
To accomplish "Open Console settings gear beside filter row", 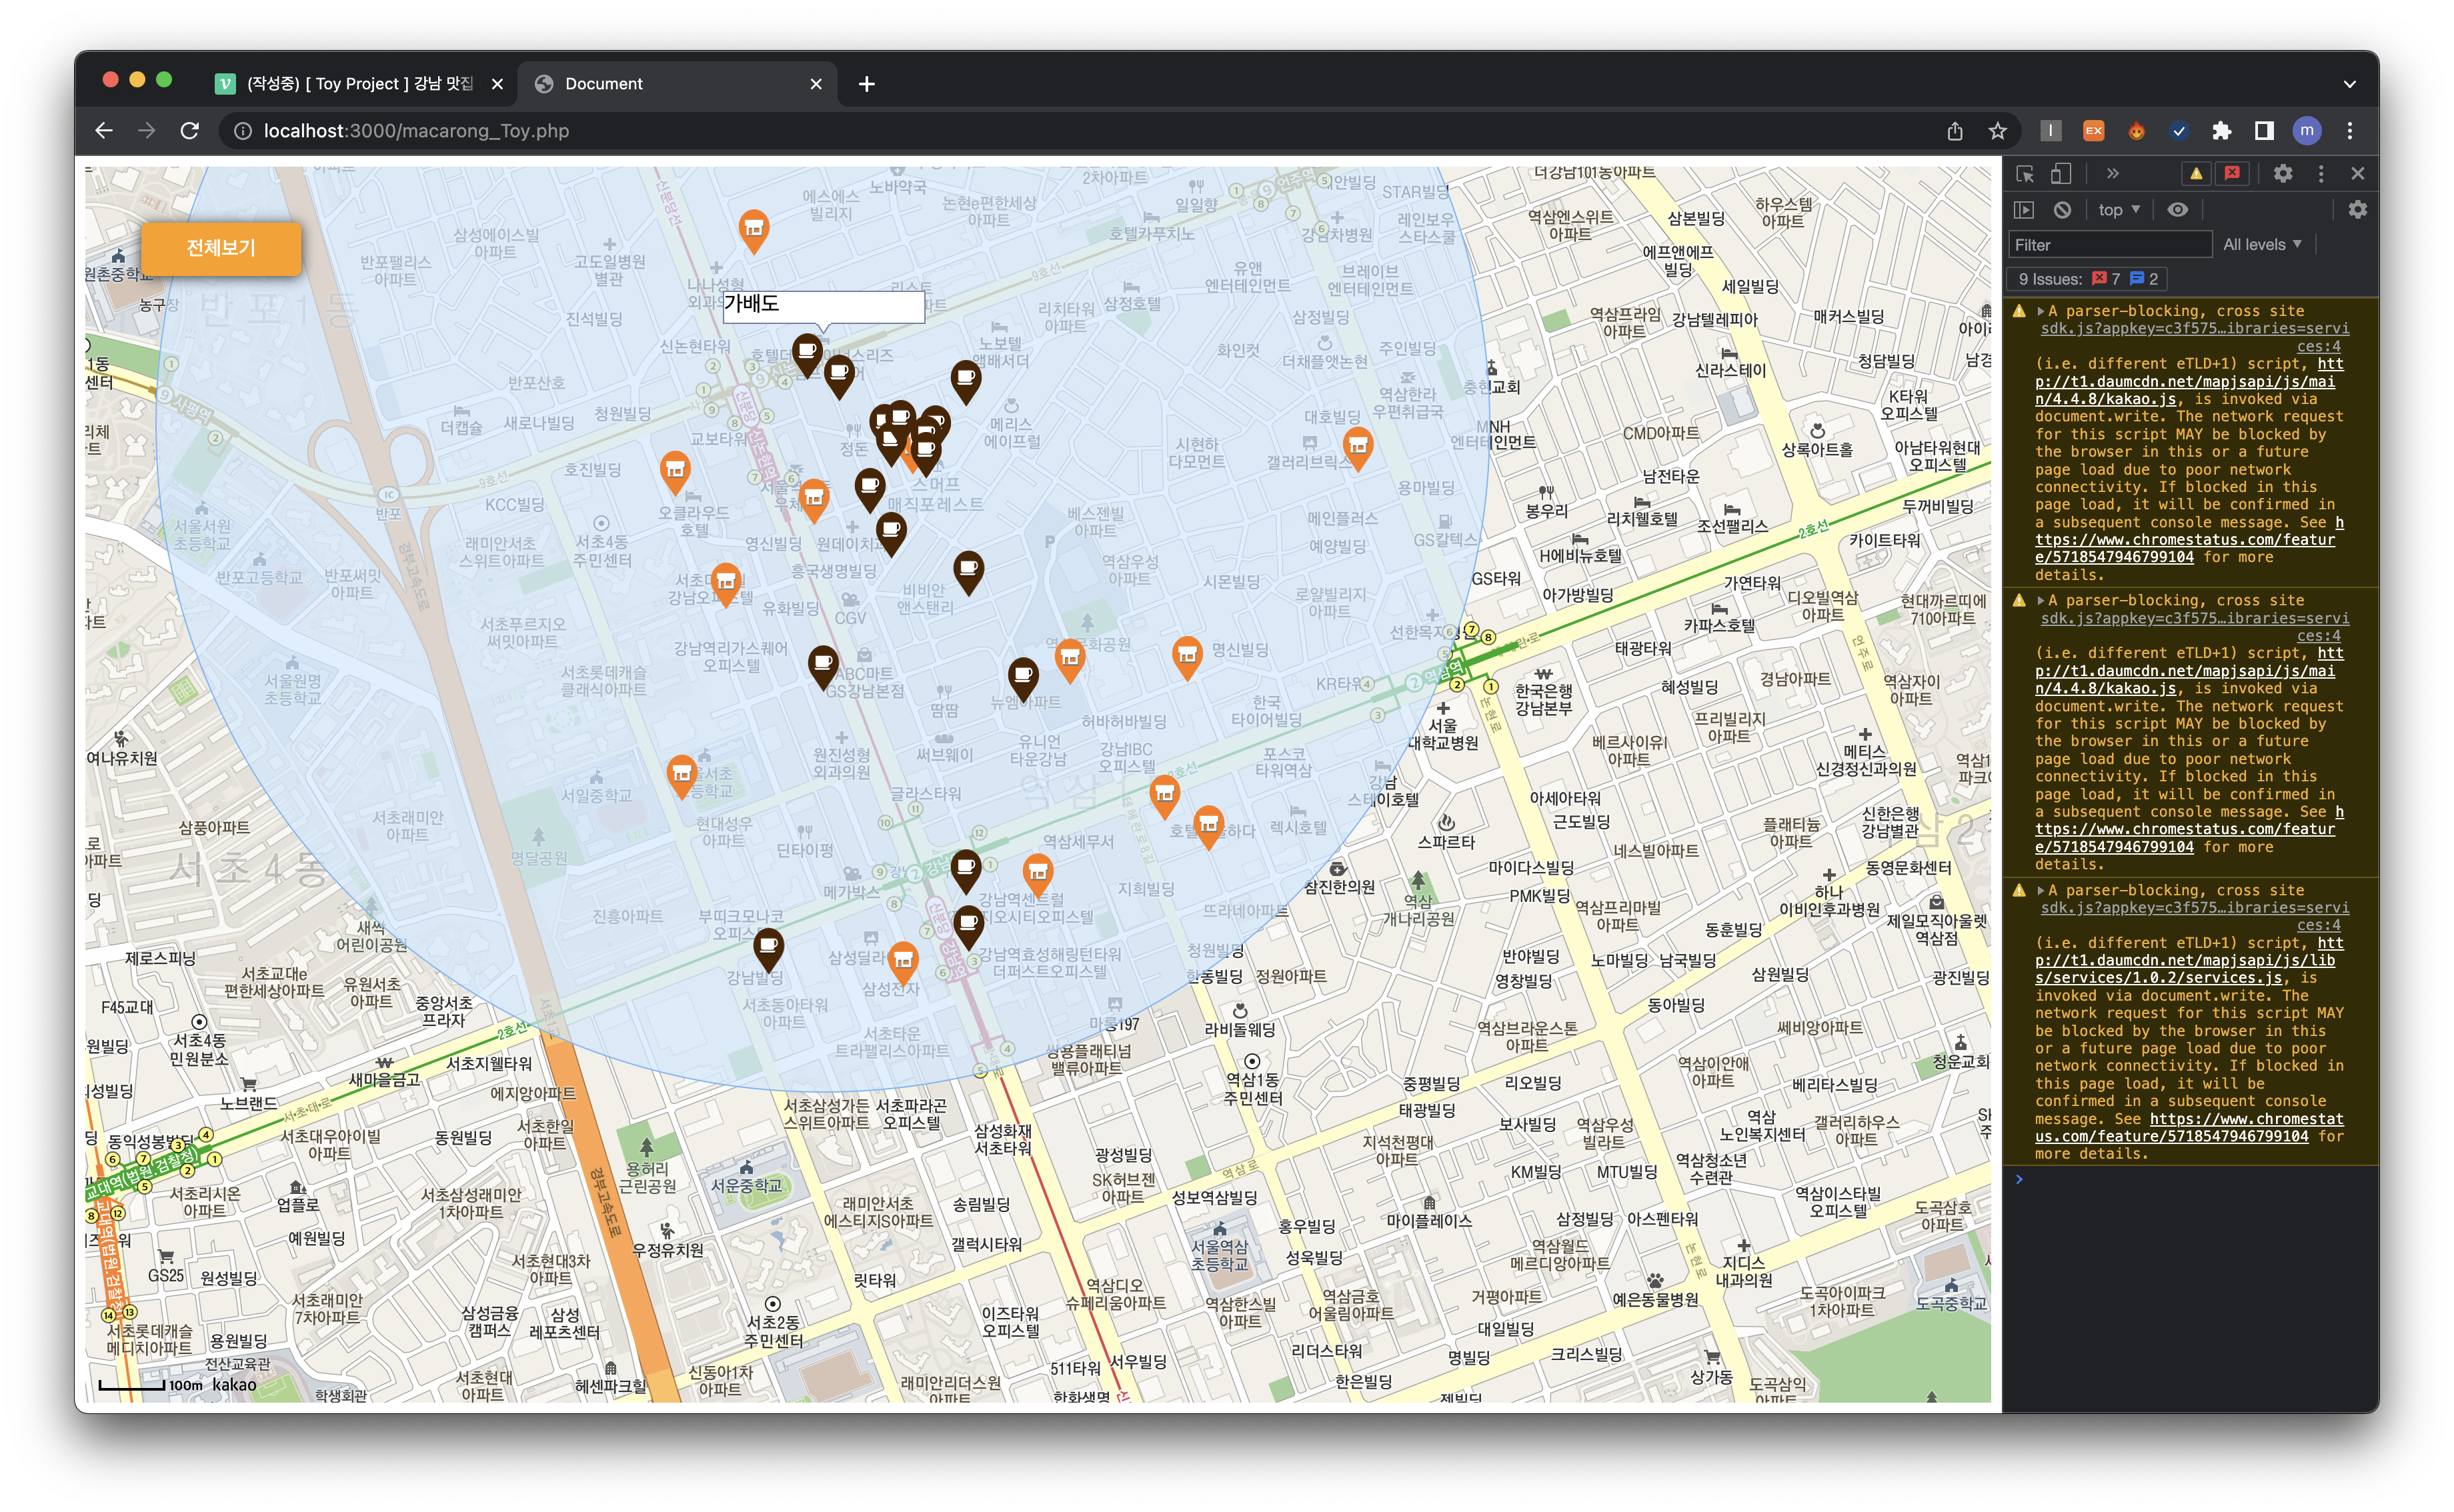I will [2357, 210].
